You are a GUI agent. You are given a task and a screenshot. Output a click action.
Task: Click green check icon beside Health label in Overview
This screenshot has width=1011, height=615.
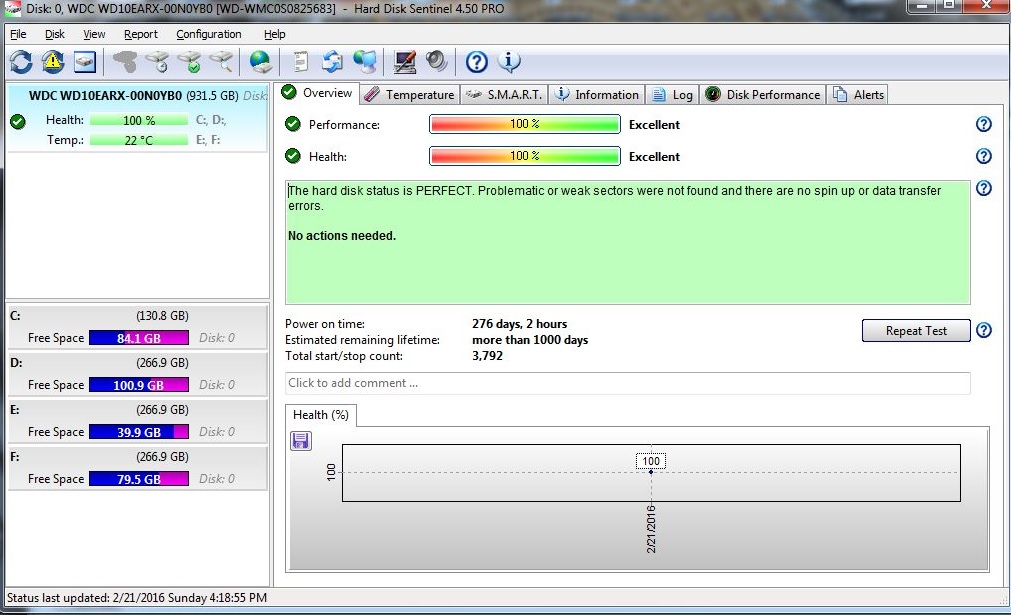click(293, 156)
